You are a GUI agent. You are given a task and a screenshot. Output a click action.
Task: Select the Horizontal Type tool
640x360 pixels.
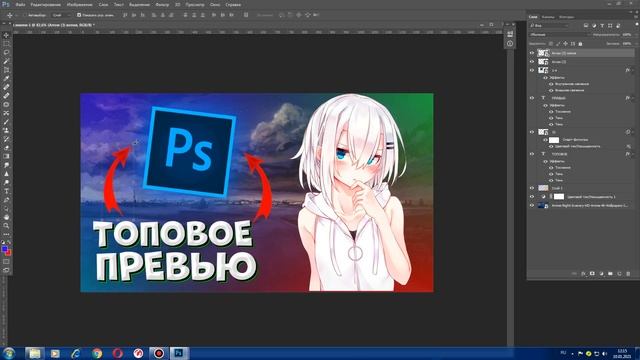tap(6, 191)
